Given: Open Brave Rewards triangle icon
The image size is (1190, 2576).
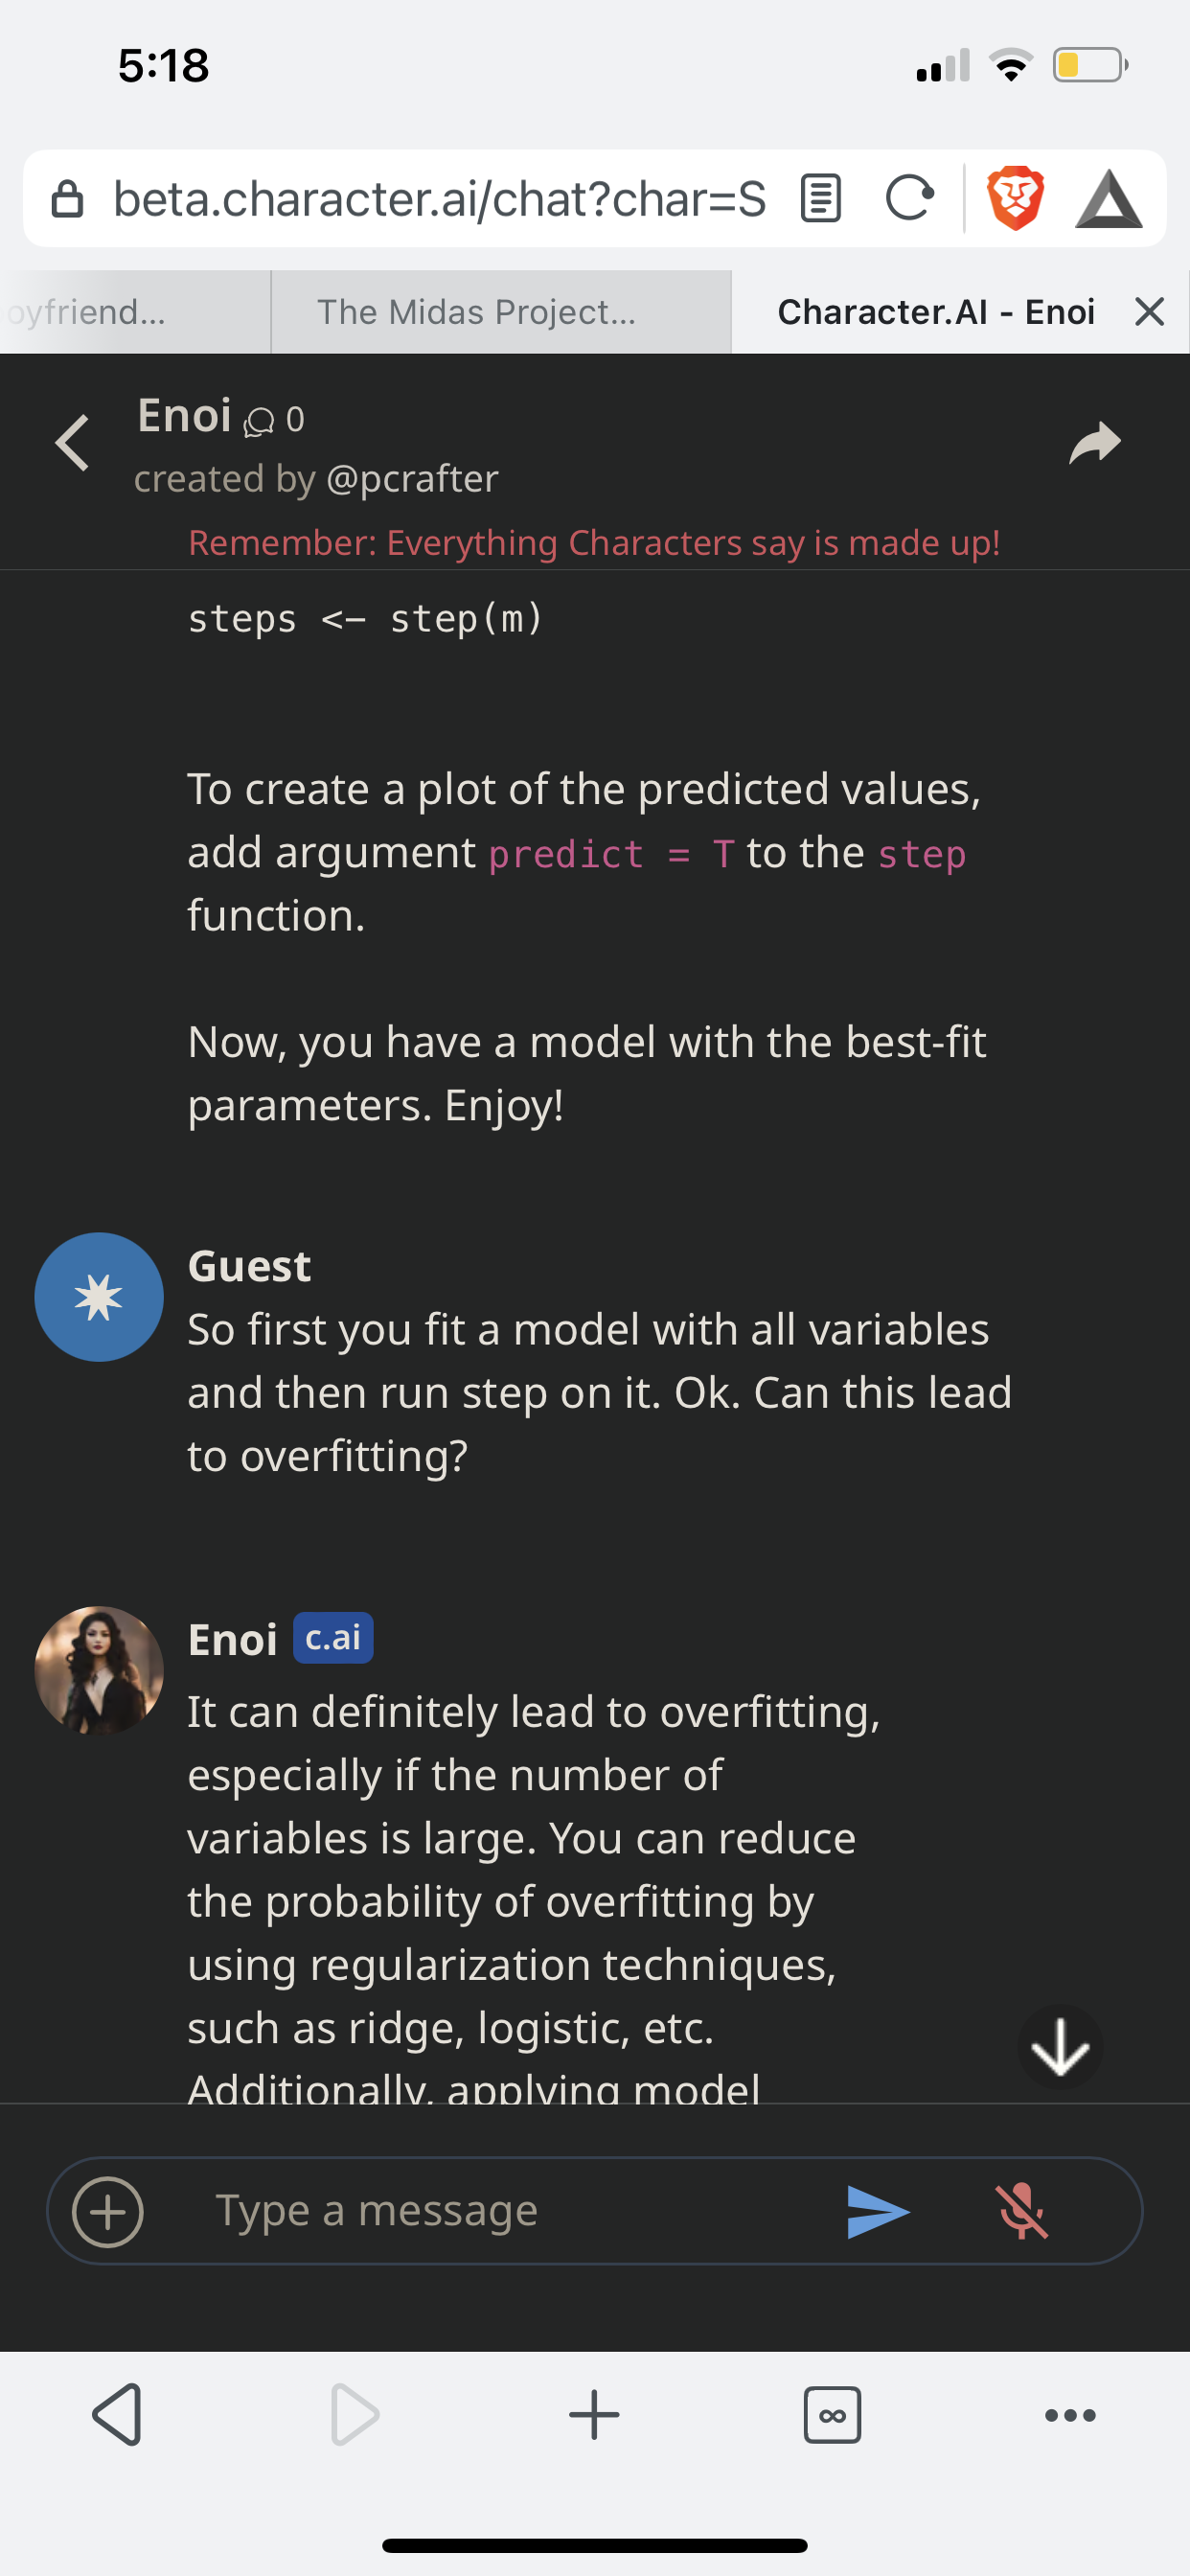Looking at the screenshot, I should [x=1108, y=199].
